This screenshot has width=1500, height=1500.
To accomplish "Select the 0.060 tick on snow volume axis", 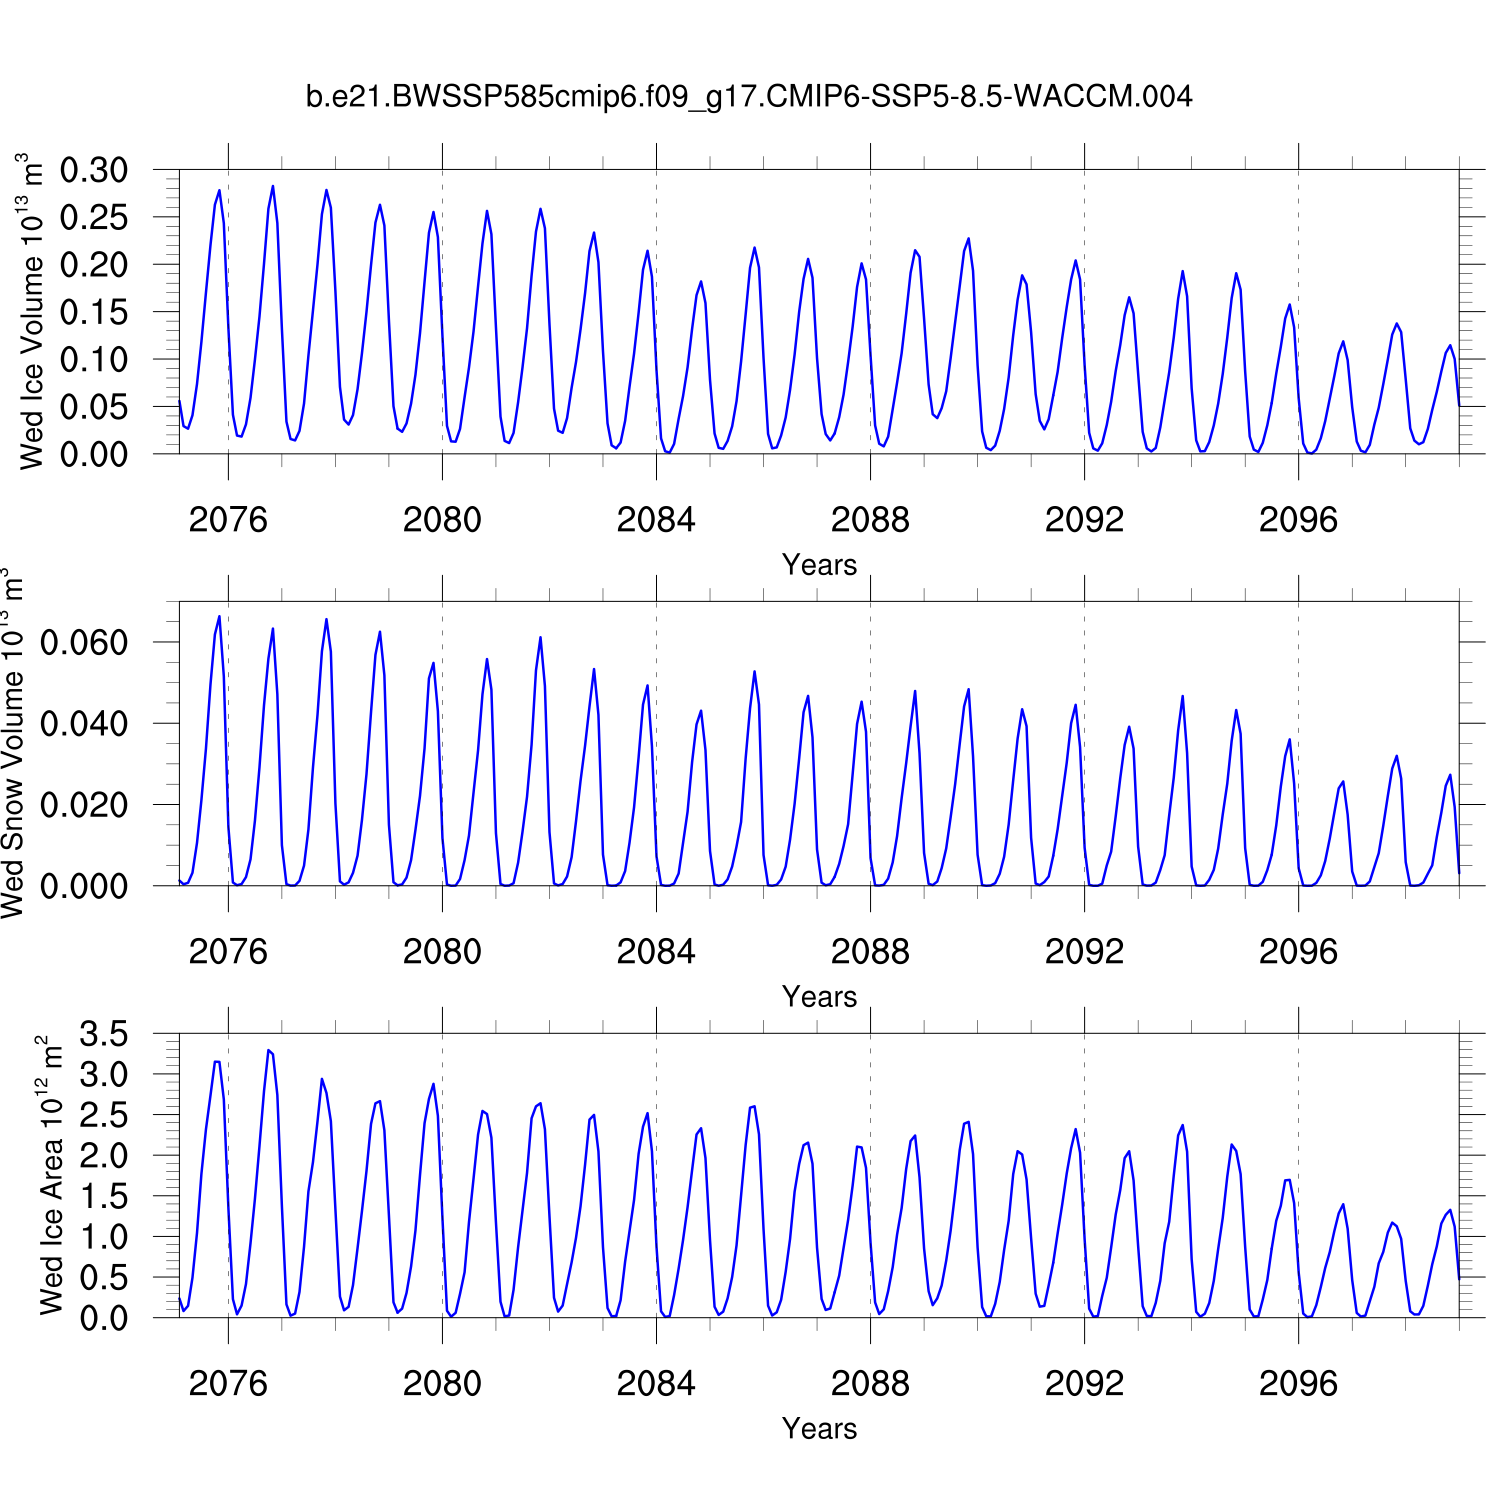I will click(84, 642).
